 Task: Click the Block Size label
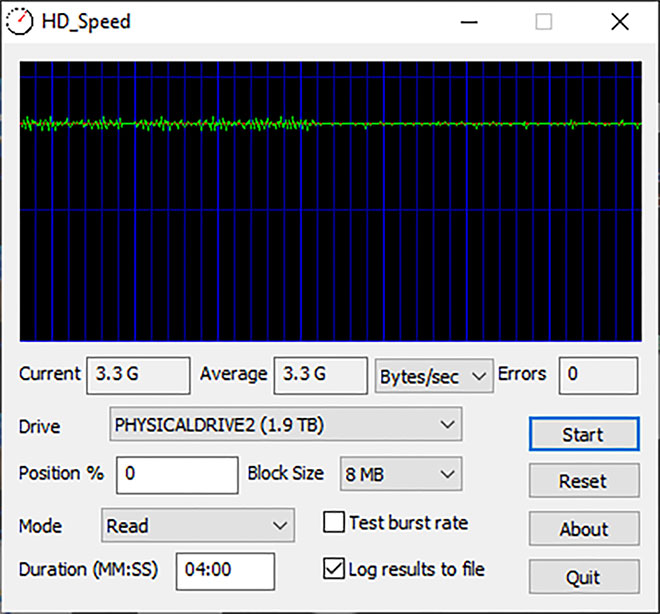tap(285, 473)
